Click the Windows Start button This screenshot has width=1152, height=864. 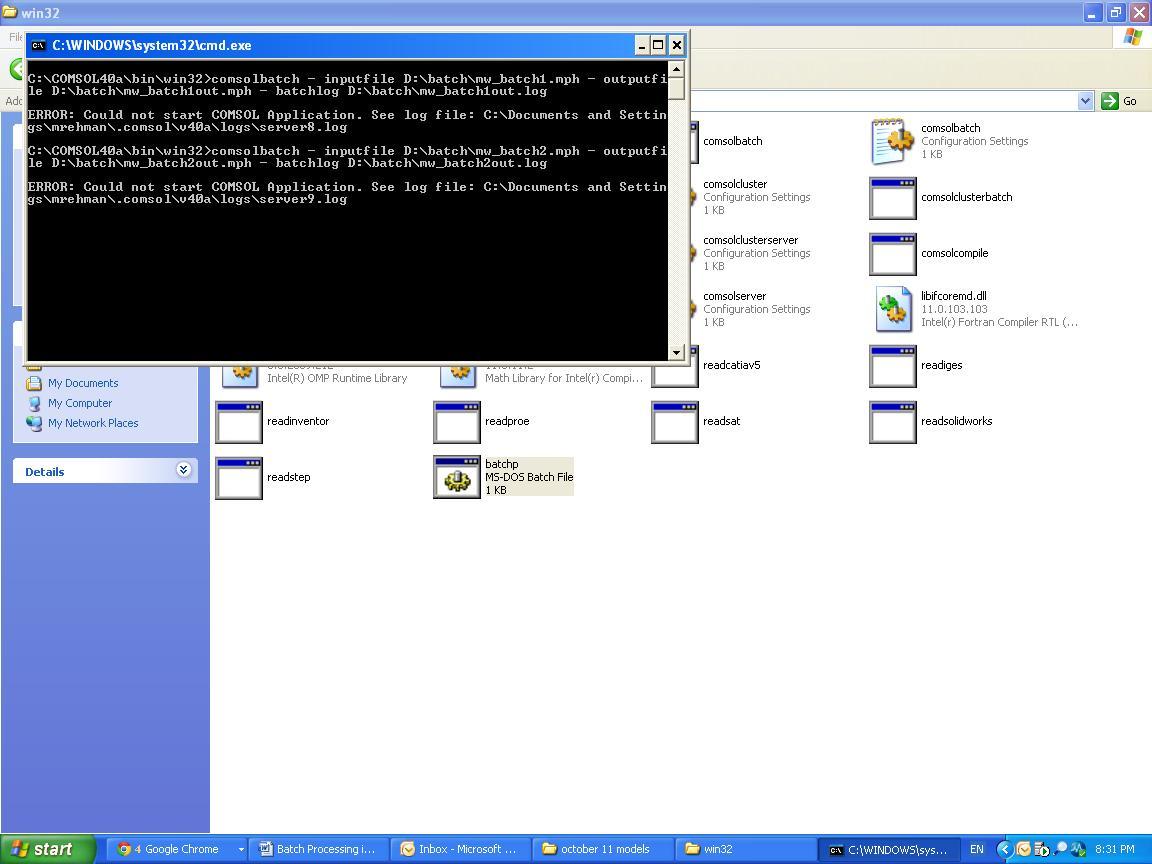(48, 849)
